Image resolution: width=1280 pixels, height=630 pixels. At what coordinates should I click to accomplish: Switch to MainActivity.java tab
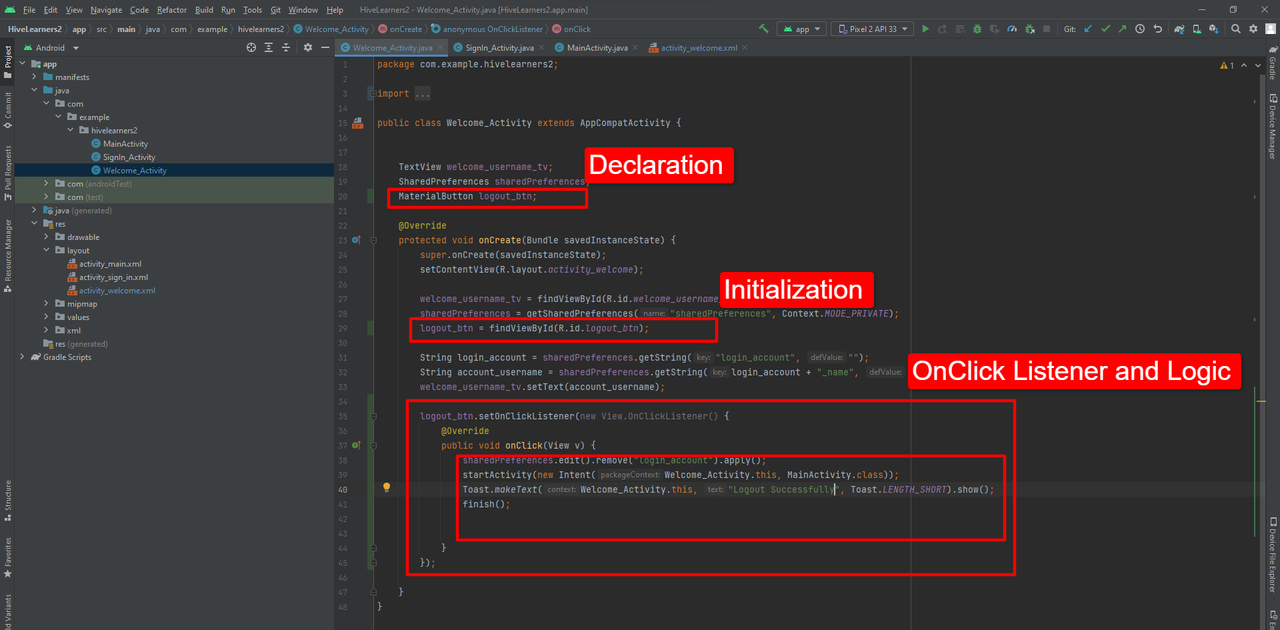pyautogui.click(x=596, y=47)
